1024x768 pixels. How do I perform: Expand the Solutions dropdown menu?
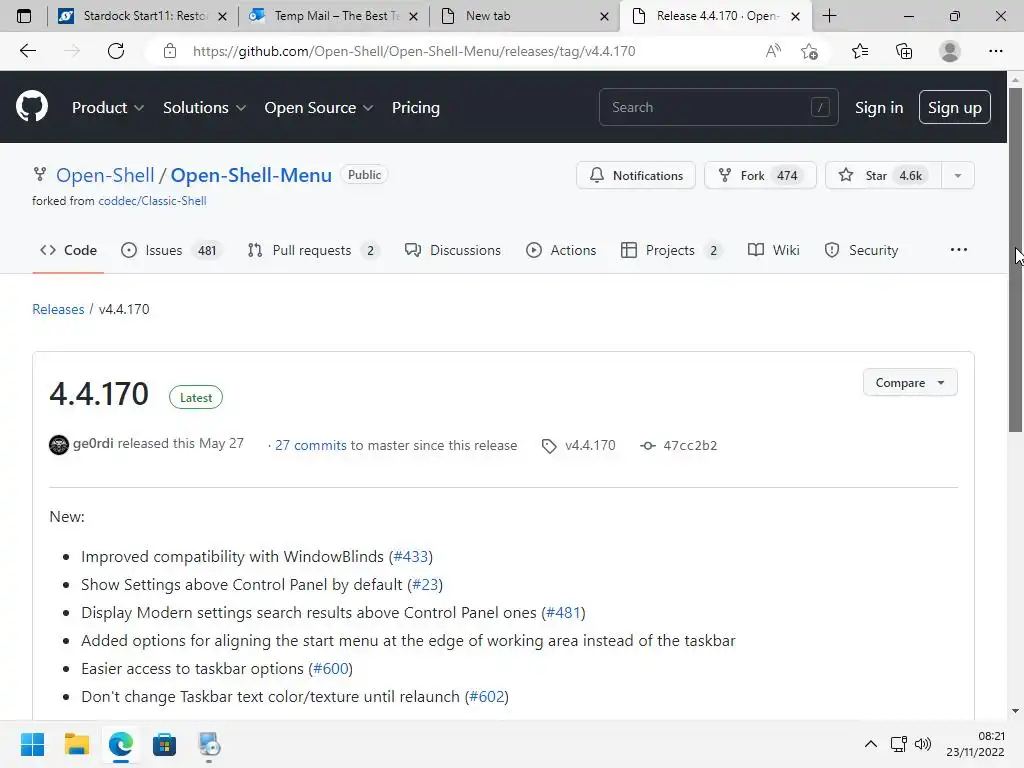click(x=204, y=108)
